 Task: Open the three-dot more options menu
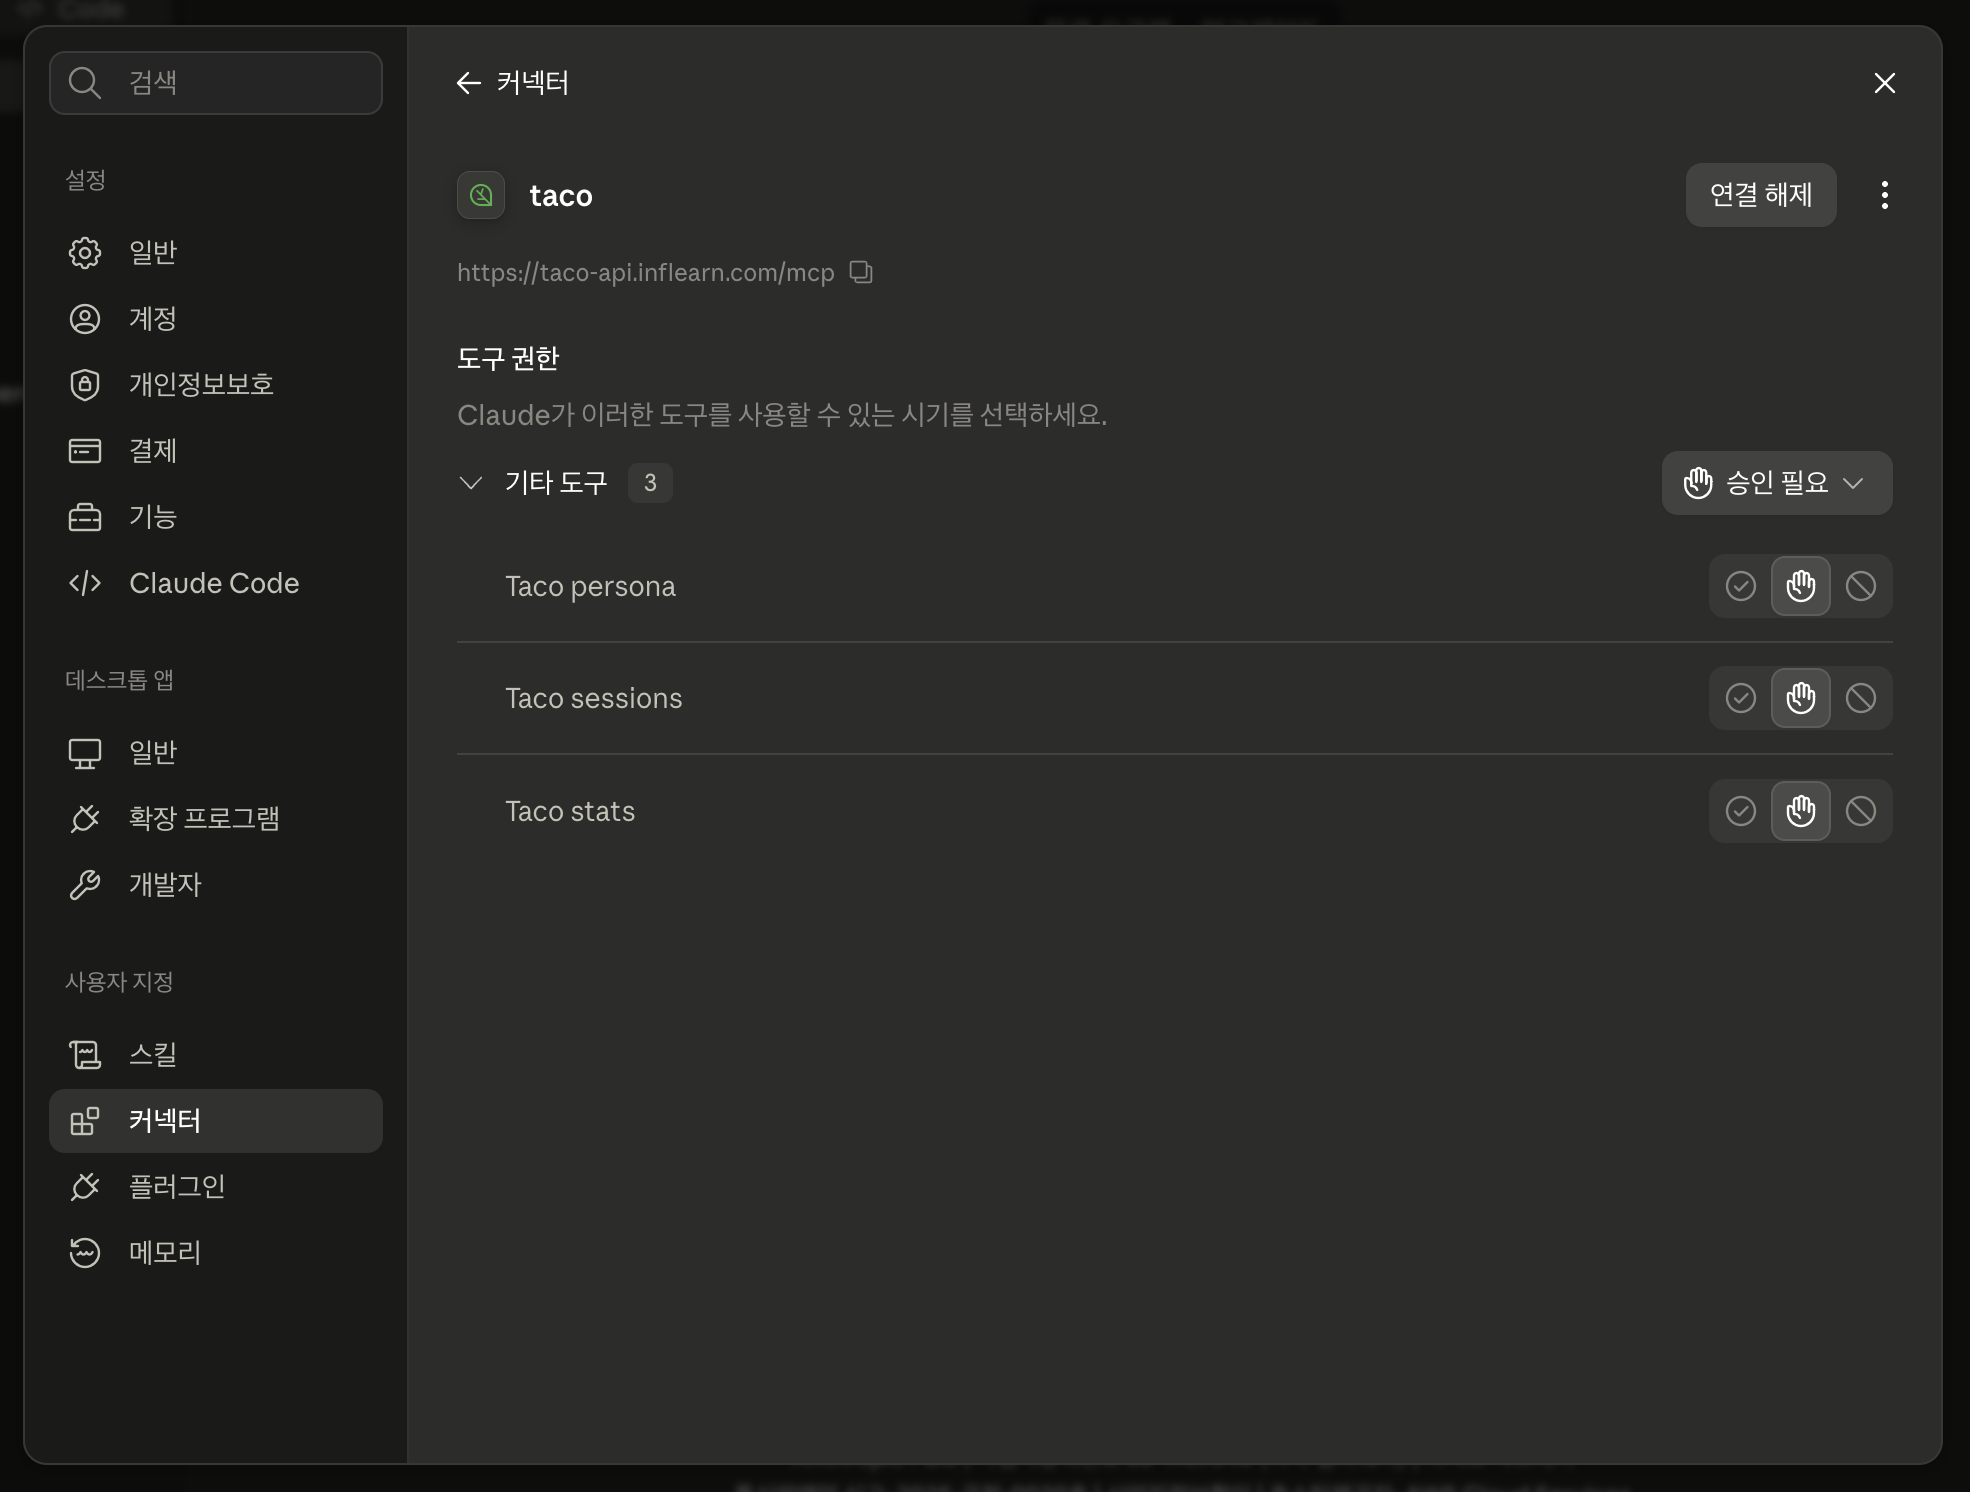click(x=1885, y=195)
